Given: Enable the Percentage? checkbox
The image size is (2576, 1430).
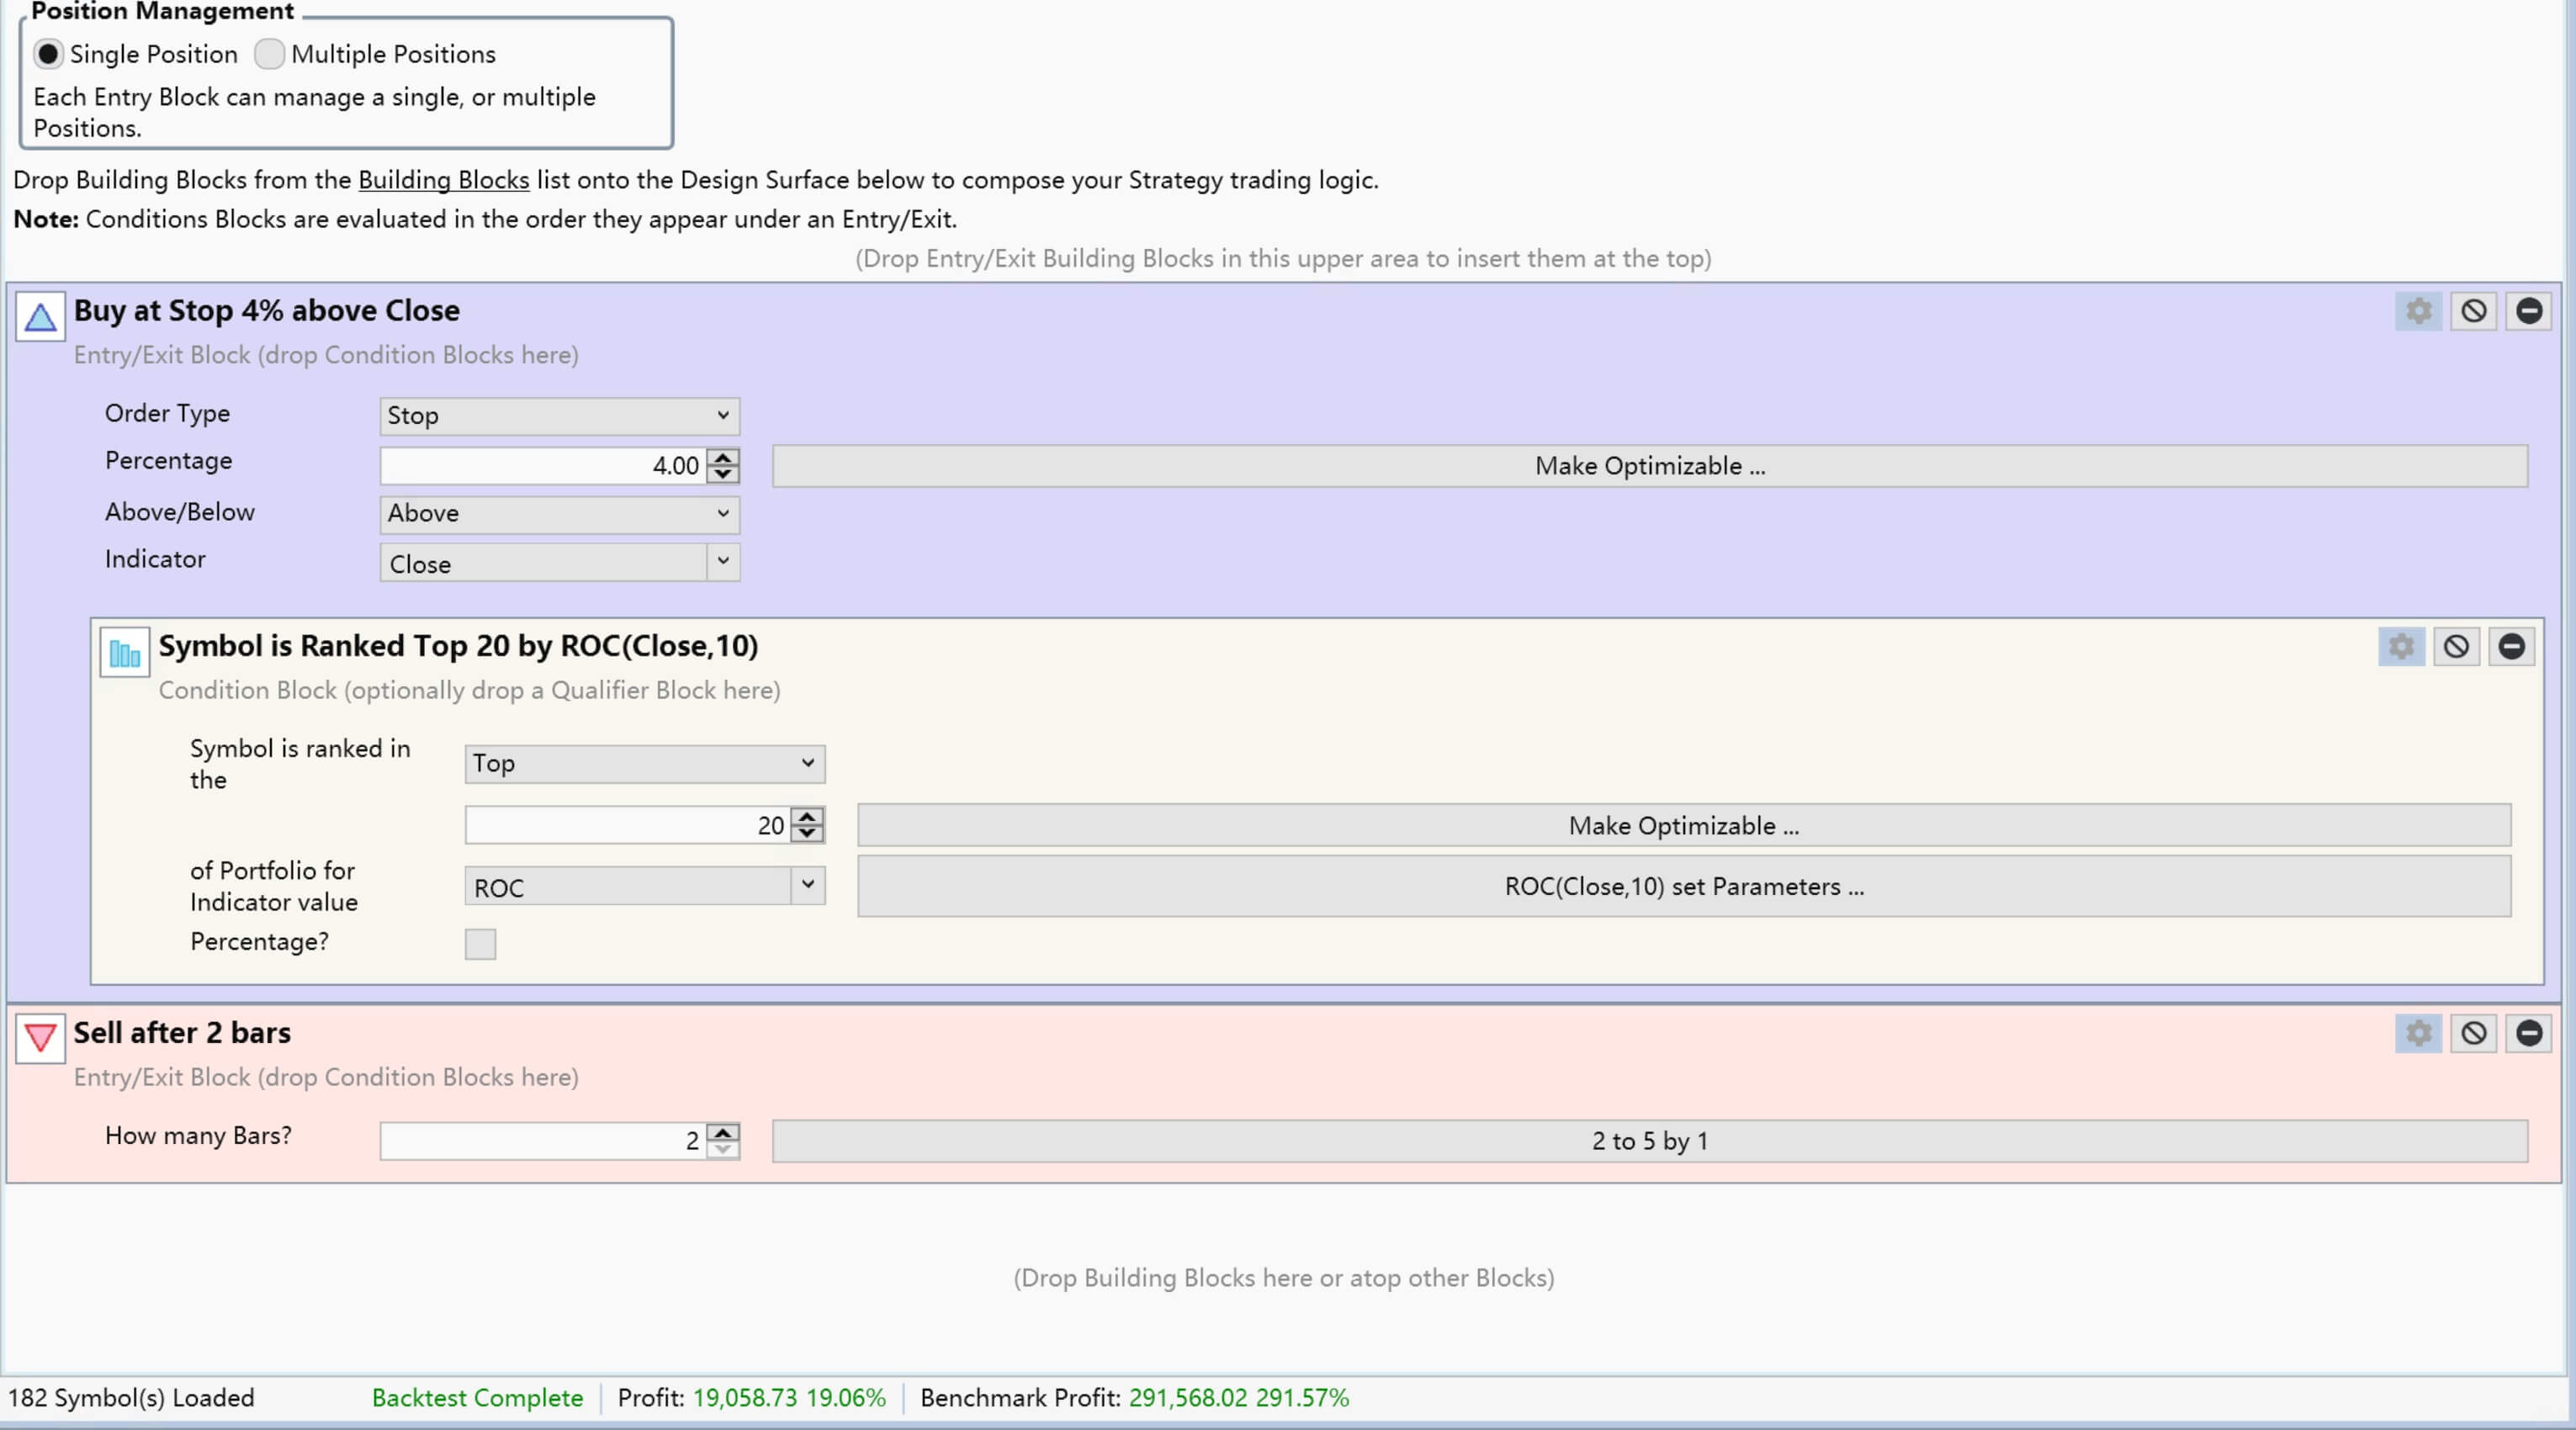Looking at the screenshot, I should tap(480, 943).
